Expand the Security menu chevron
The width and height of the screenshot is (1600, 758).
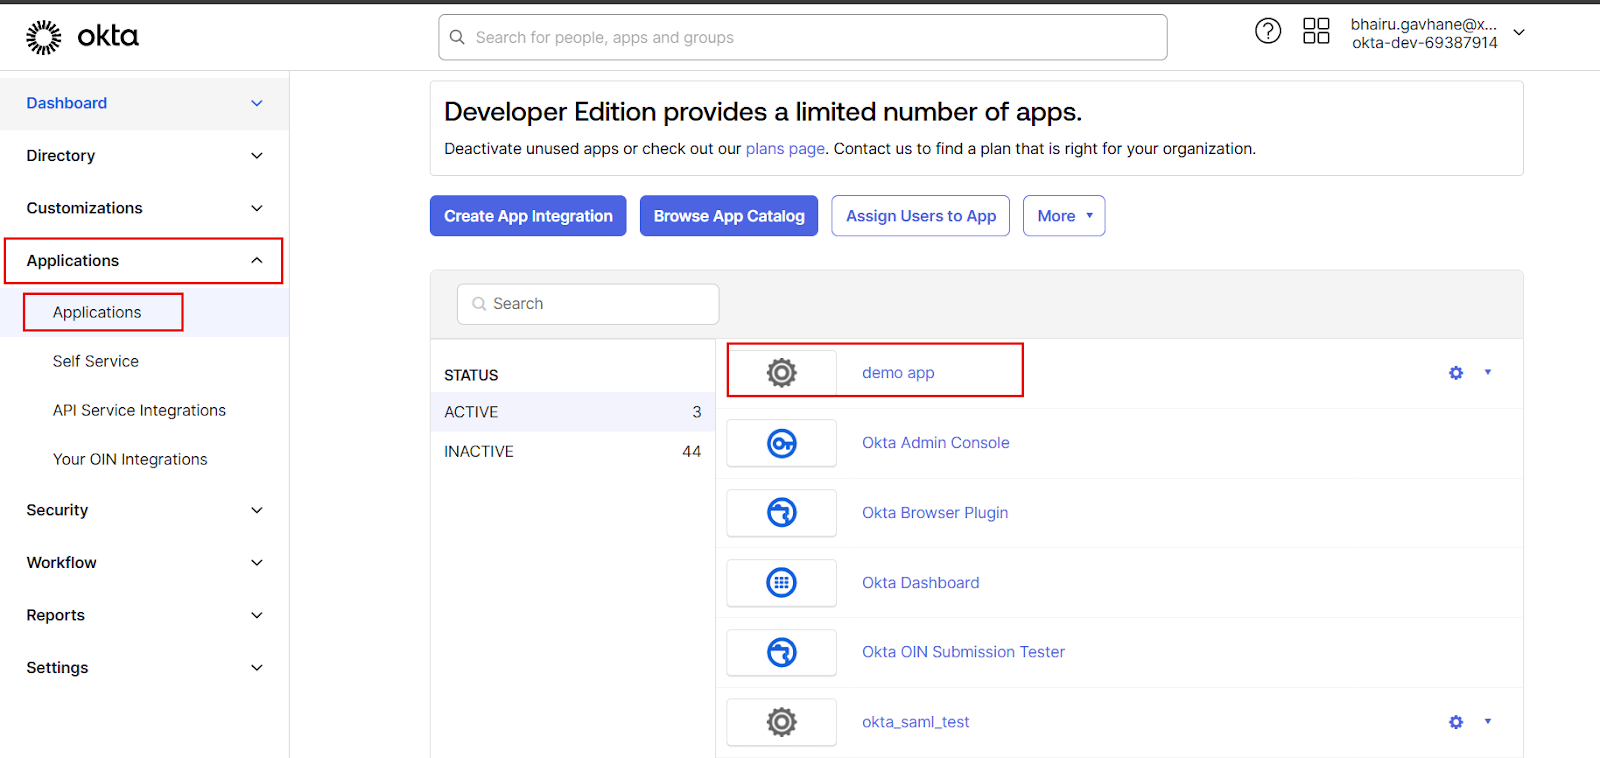pyautogui.click(x=257, y=510)
